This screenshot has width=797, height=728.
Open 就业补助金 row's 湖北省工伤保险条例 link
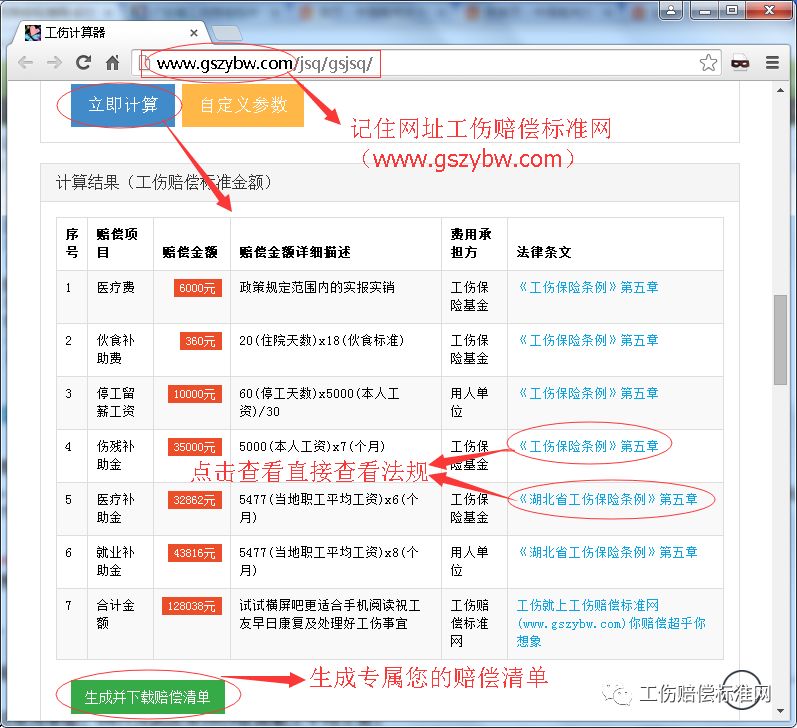(607, 552)
